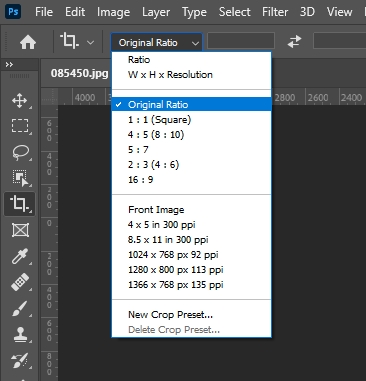The image size is (366, 381).
Task: Choose Ratio from crop preset list
Action: tap(192, 60)
